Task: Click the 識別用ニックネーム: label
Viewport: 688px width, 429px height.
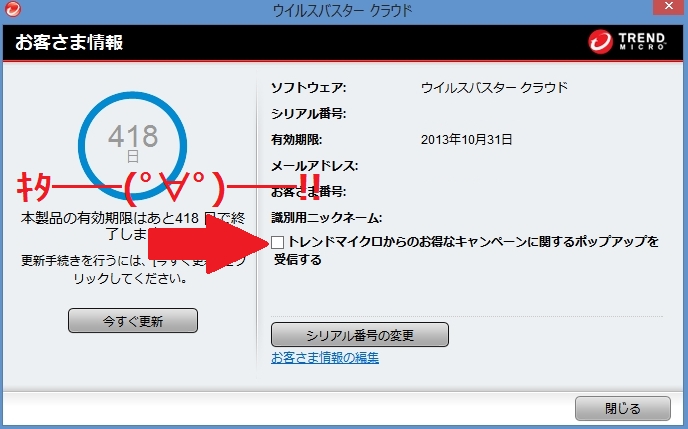Action: point(326,218)
